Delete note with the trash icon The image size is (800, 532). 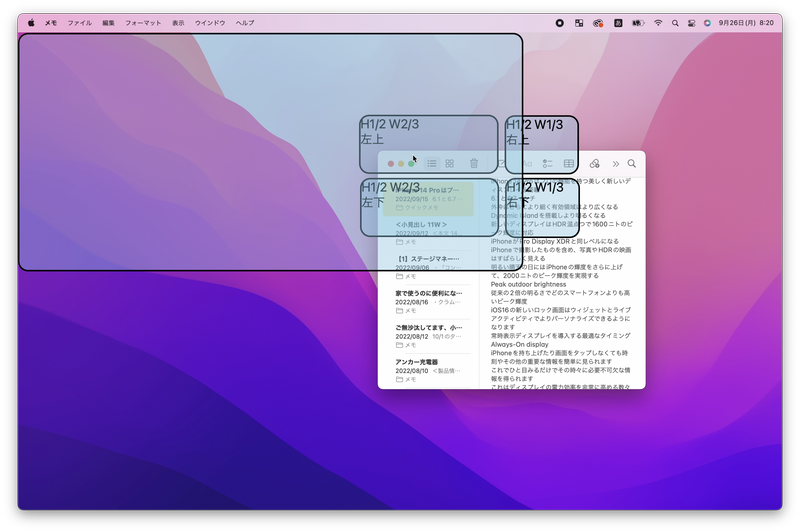tap(474, 163)
